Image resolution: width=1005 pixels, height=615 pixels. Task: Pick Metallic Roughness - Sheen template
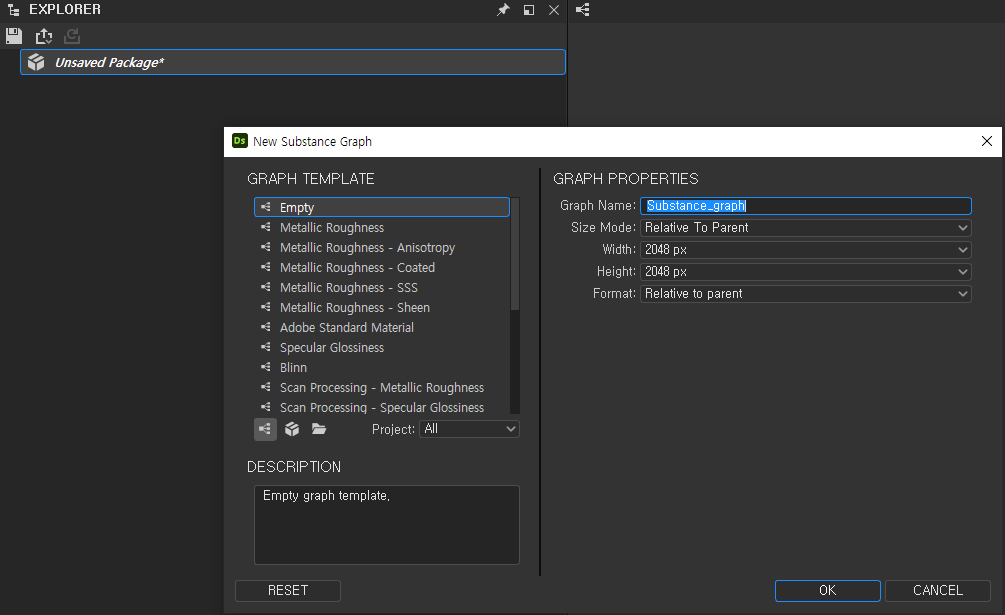click(382, 308)
